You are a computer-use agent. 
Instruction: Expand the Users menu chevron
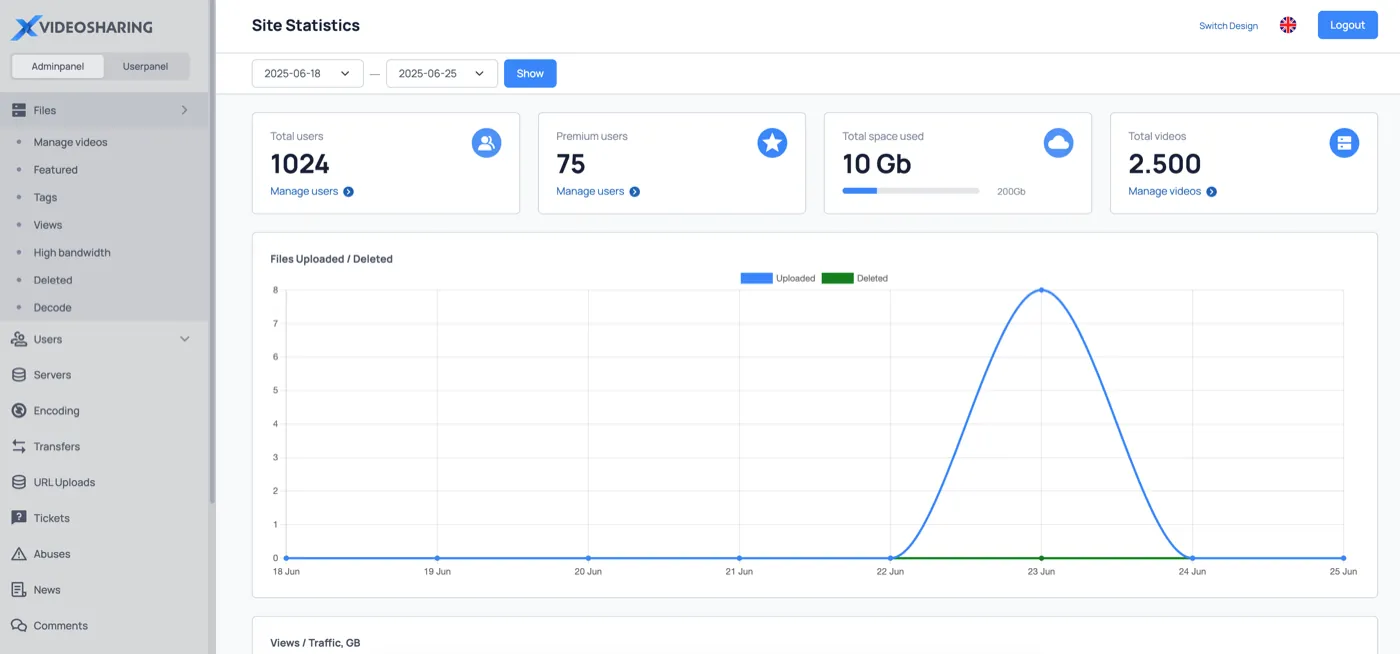(184, 339)
